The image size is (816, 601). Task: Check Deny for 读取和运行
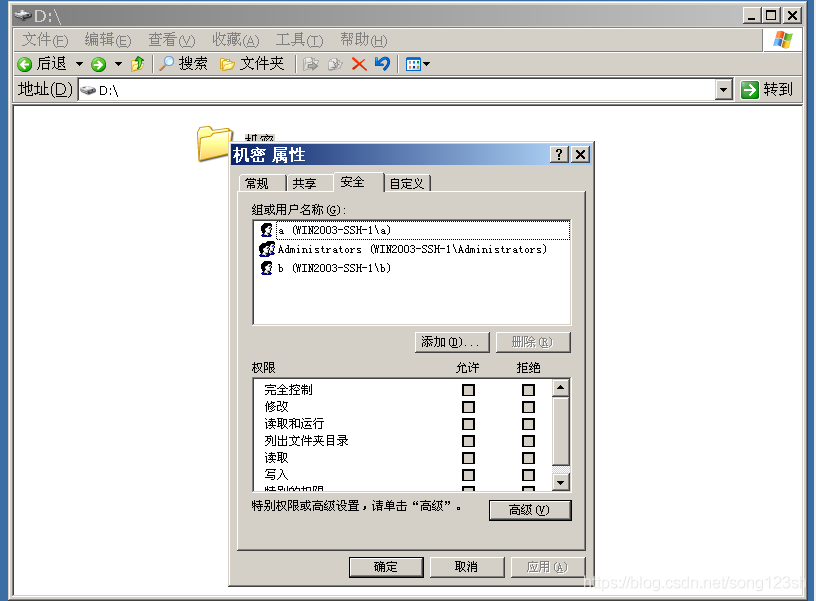point(528,424)
